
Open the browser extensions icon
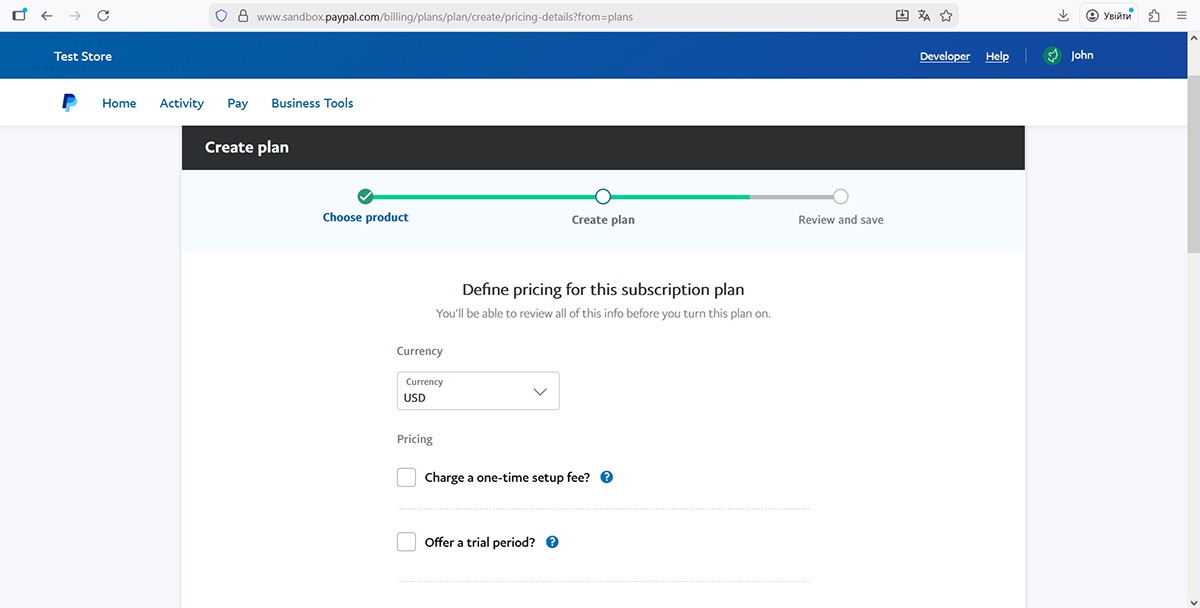click(1154, 16)
